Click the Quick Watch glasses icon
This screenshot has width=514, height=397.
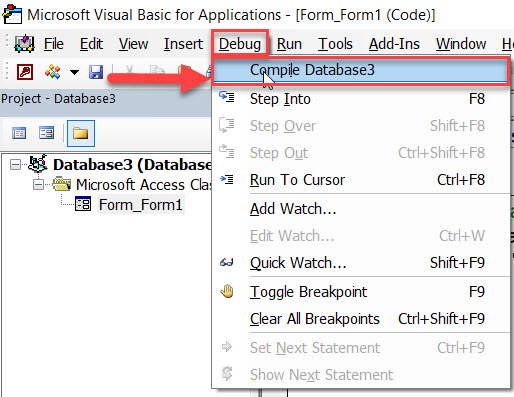(227, 263)
